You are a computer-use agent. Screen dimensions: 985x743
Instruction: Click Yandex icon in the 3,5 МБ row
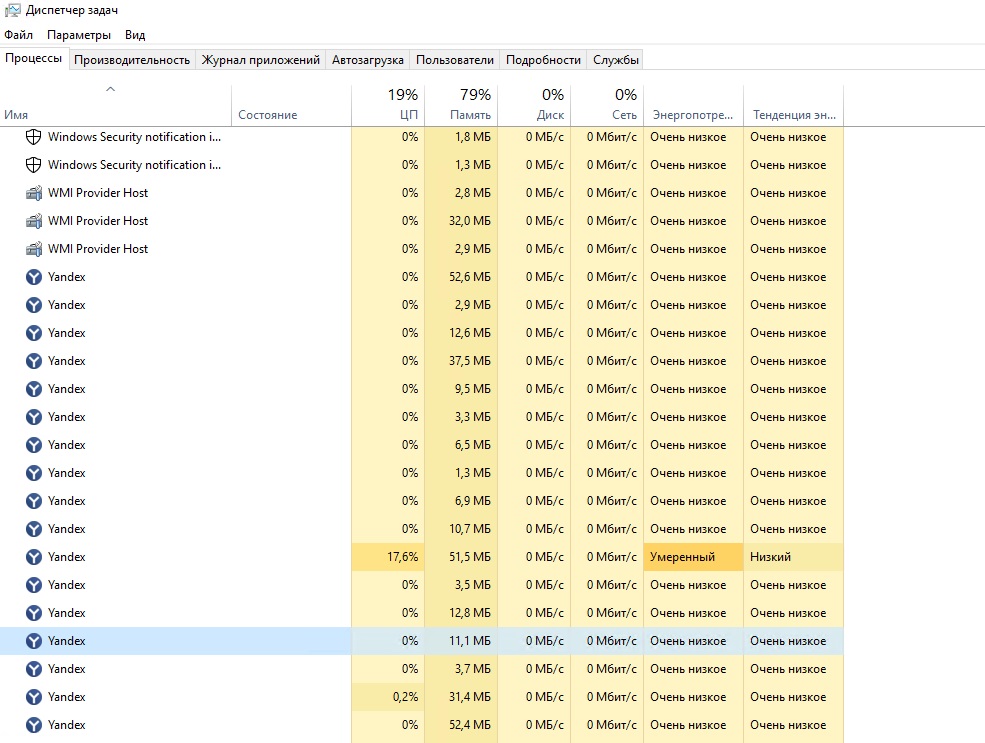click(33, 585)
